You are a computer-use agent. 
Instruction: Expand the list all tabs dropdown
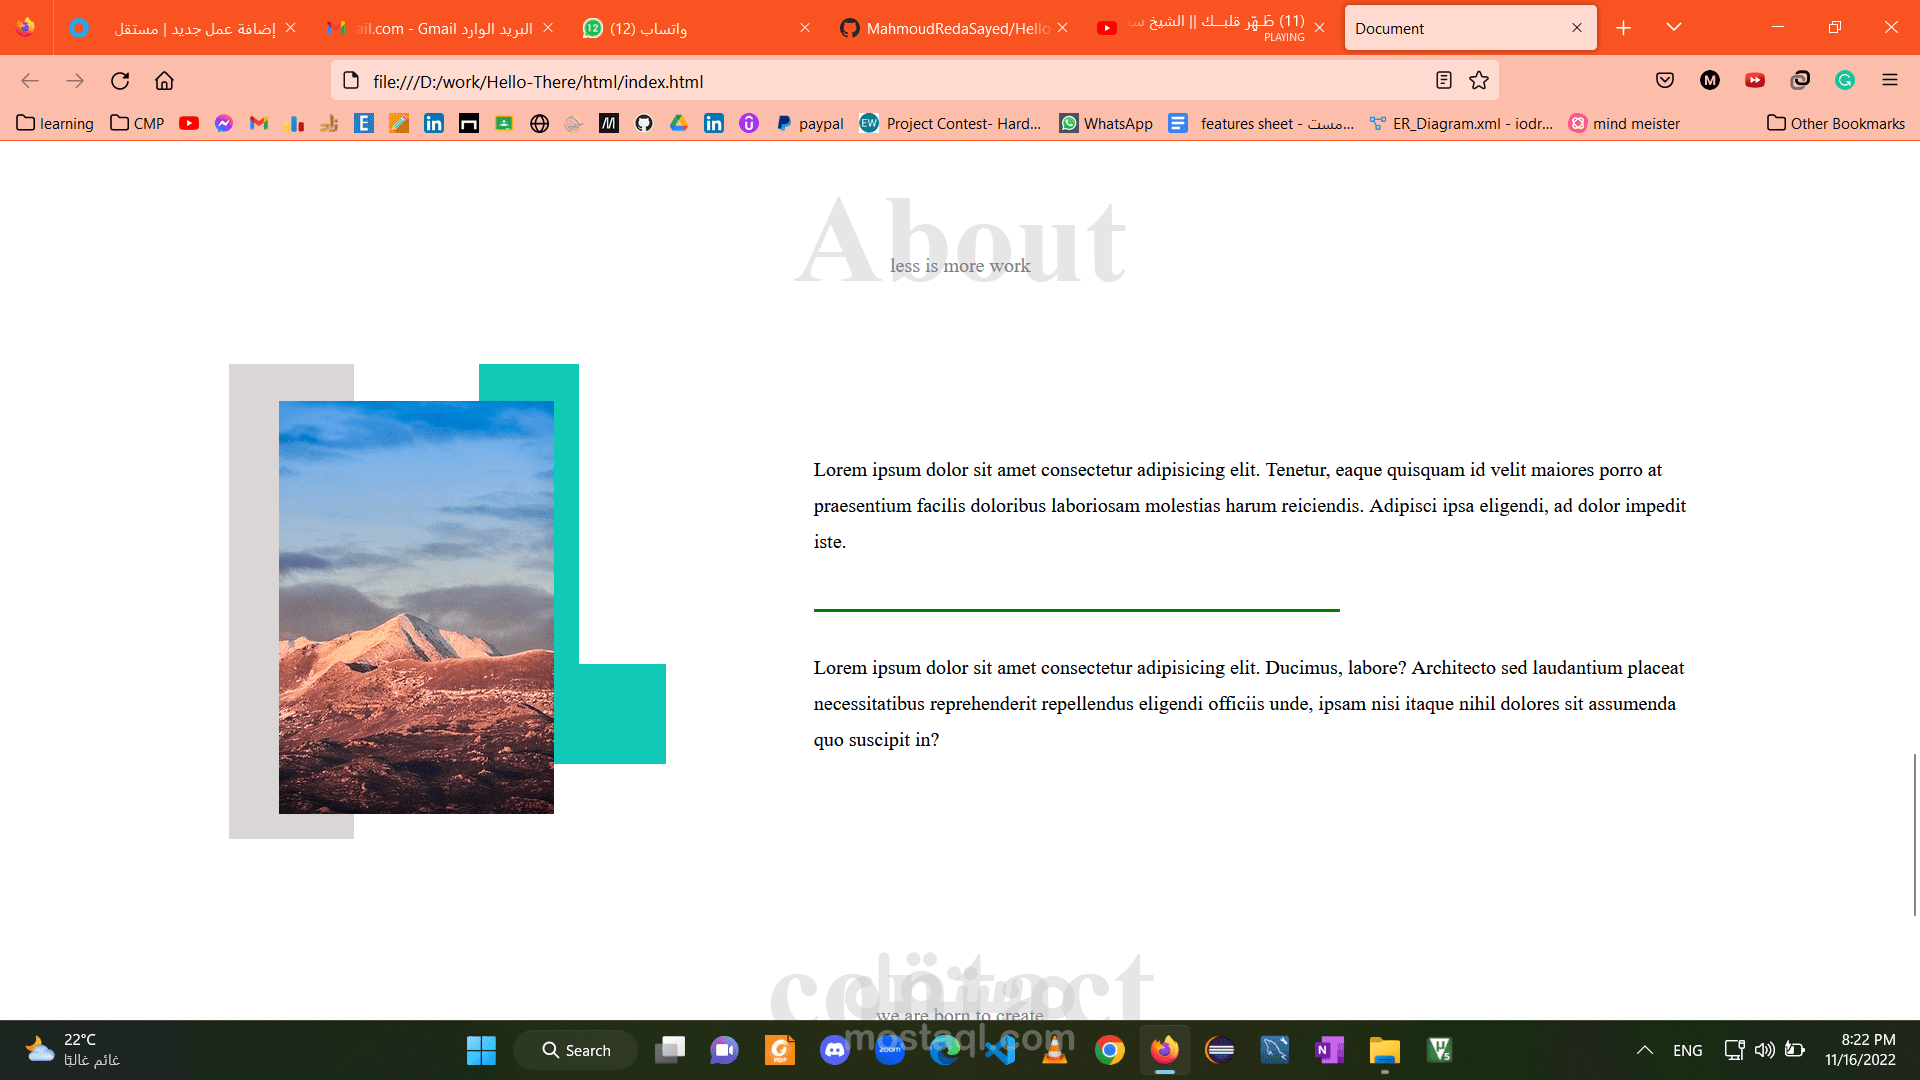(1673, 28)
